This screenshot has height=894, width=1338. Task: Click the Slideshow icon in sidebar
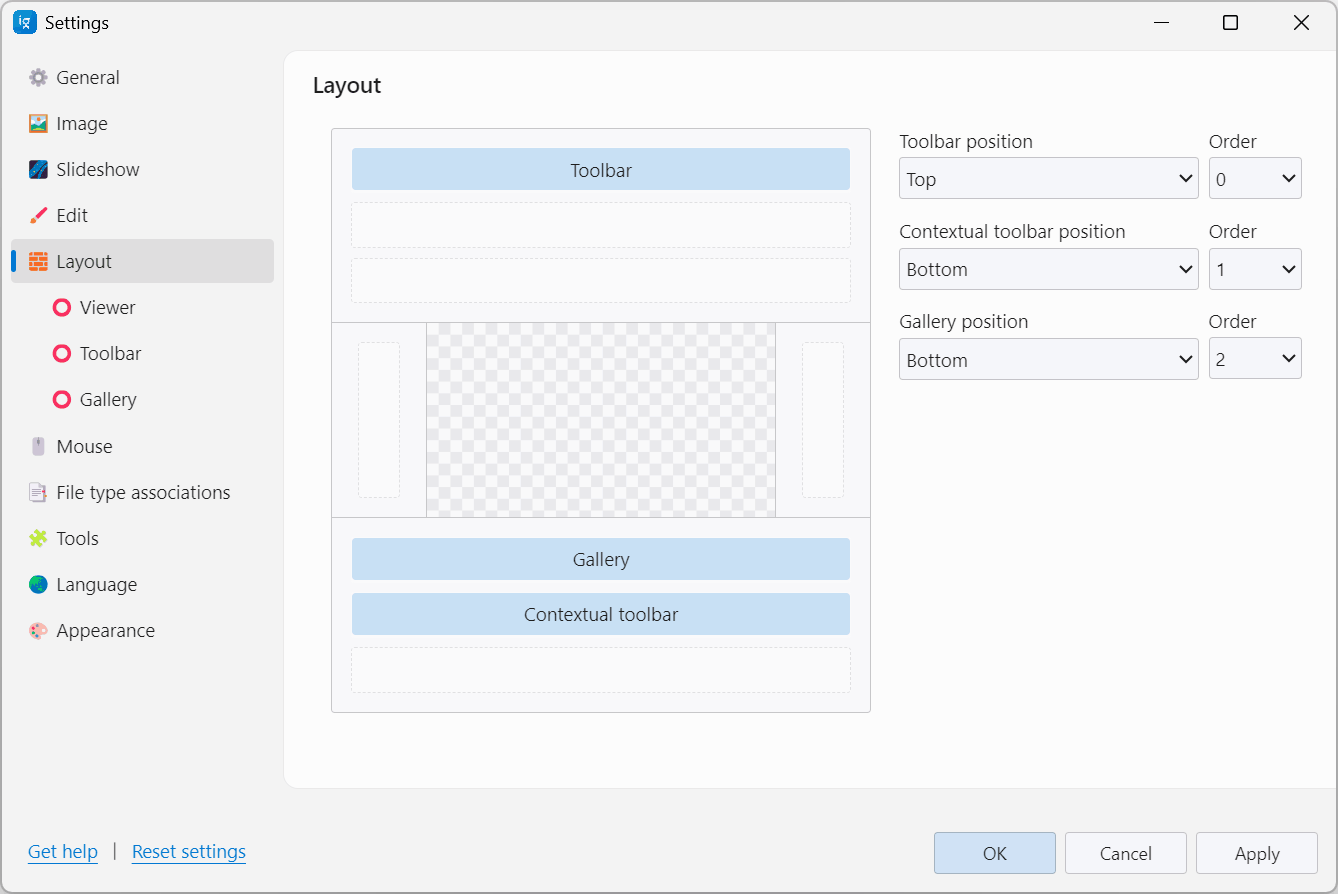click(x=38, y=170)
